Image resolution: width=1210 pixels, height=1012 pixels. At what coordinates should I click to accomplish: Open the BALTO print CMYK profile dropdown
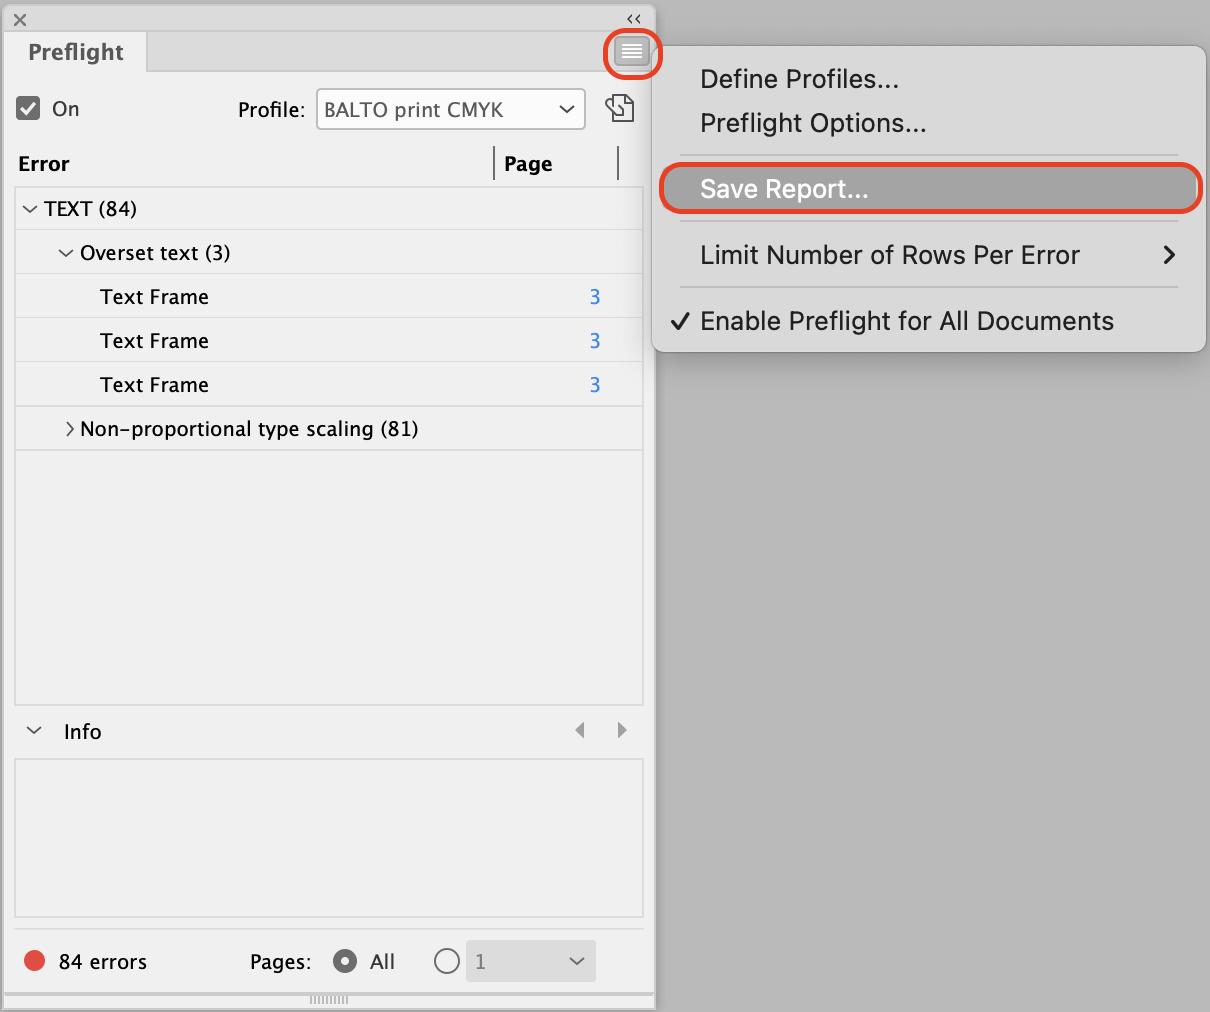(x=450, y=110)
